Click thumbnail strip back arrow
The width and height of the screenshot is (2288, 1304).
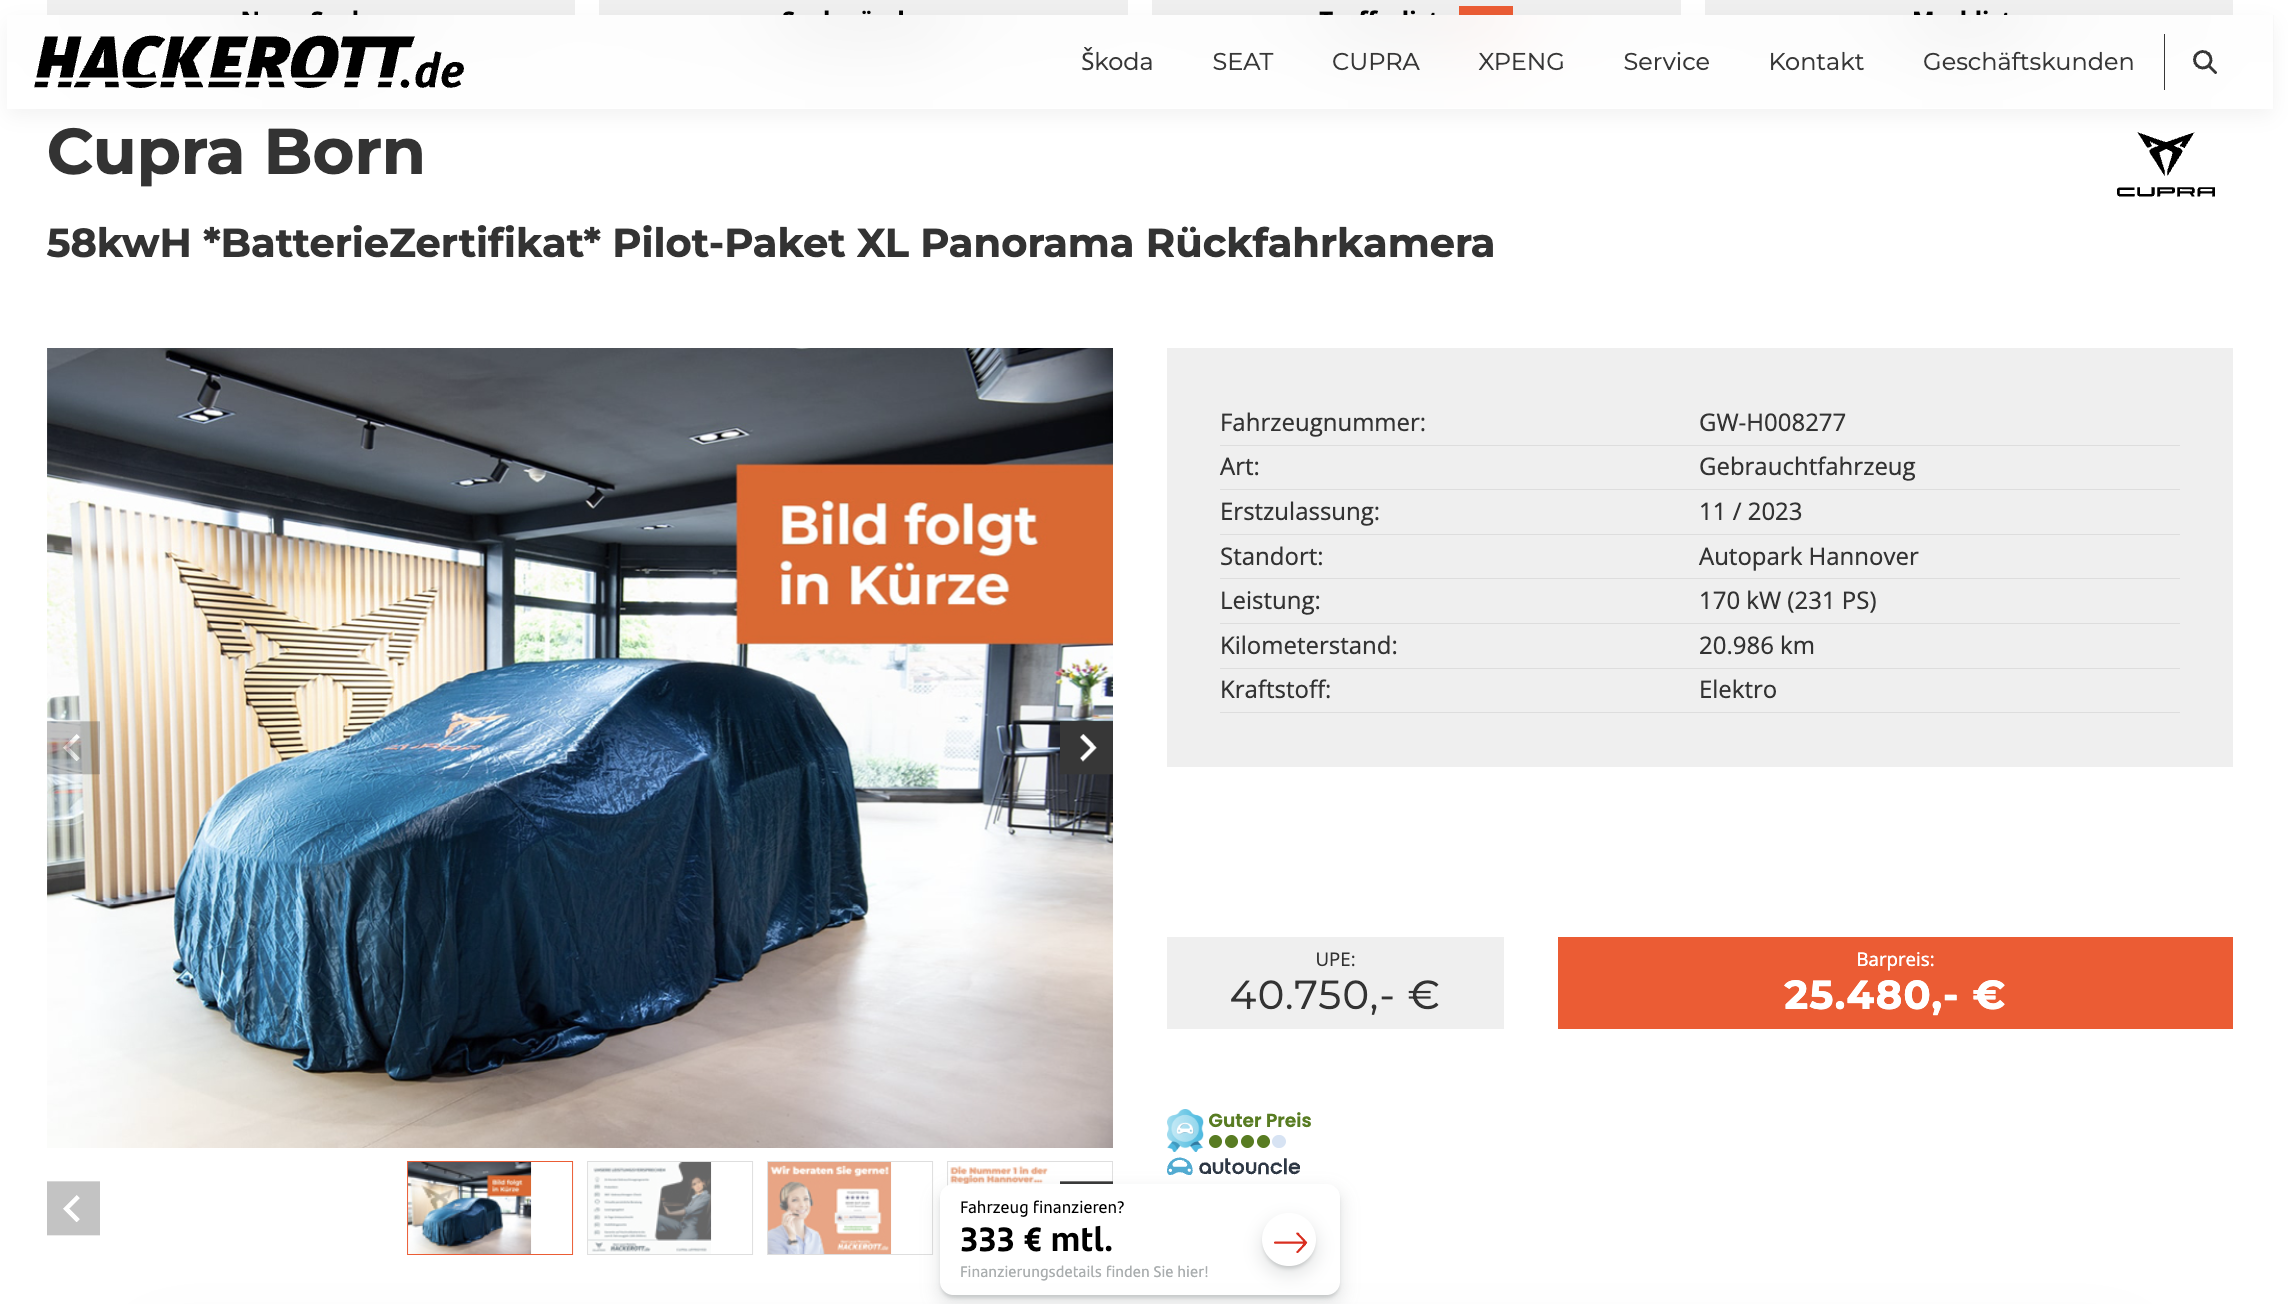point(73,1208)
